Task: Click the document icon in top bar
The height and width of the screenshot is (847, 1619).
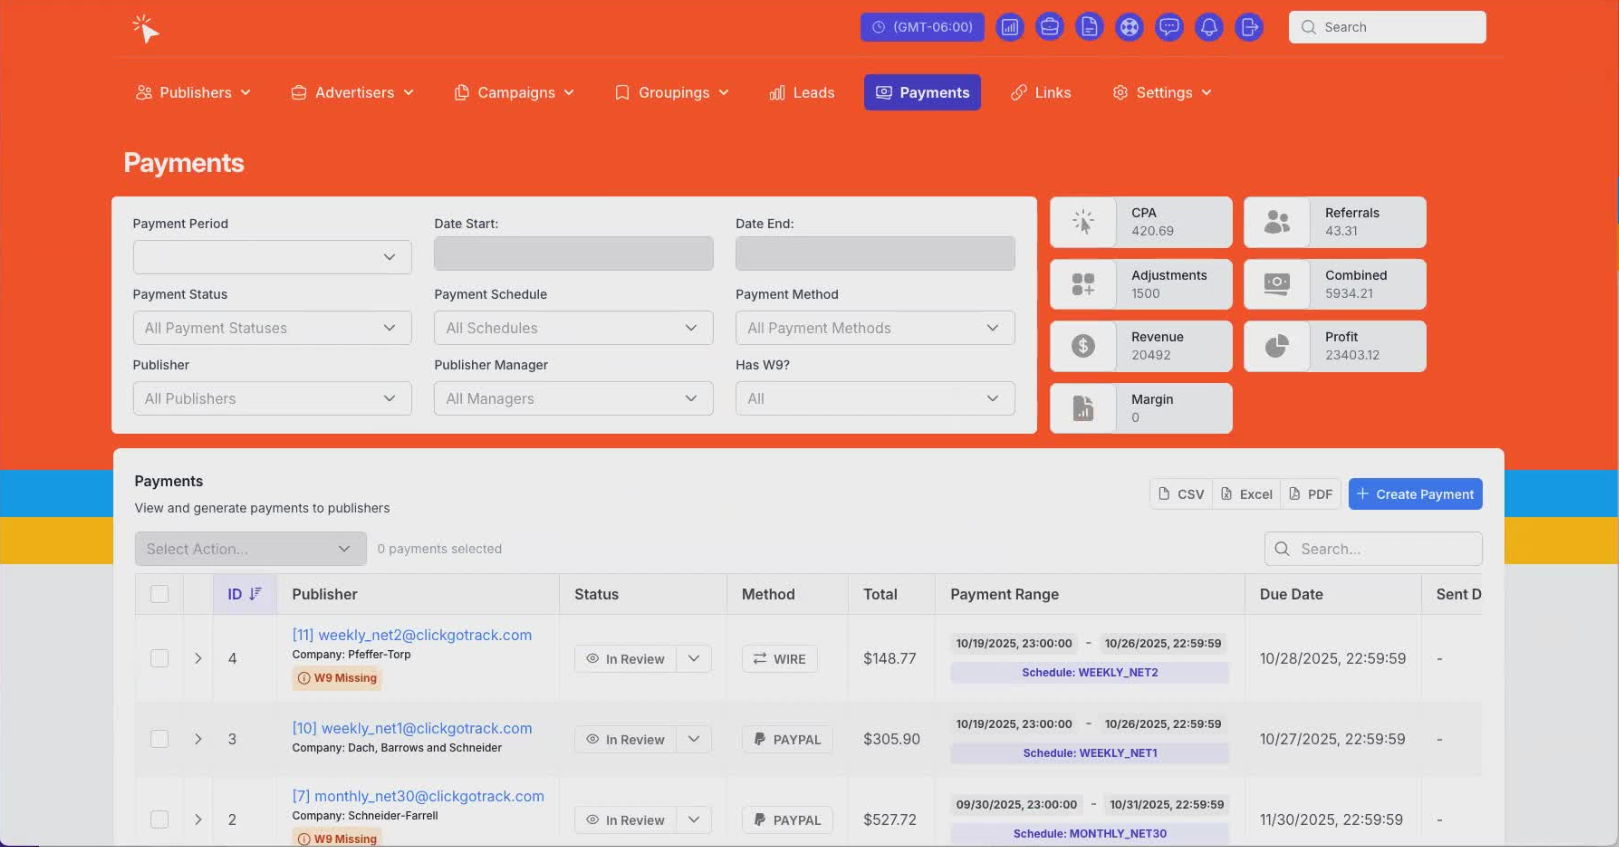Action: [x=1089, y=27]
